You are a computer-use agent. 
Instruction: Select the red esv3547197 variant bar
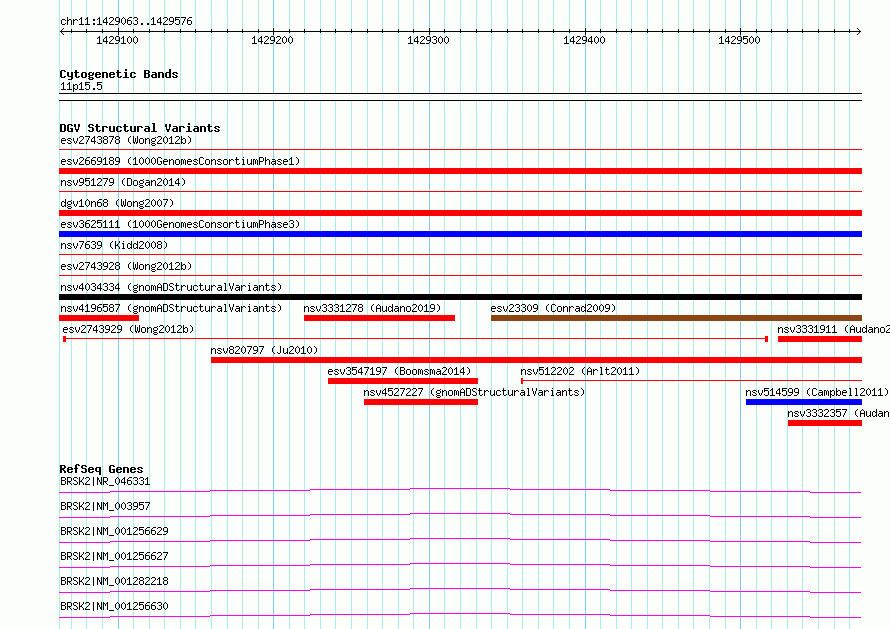(x=403, y=381)
